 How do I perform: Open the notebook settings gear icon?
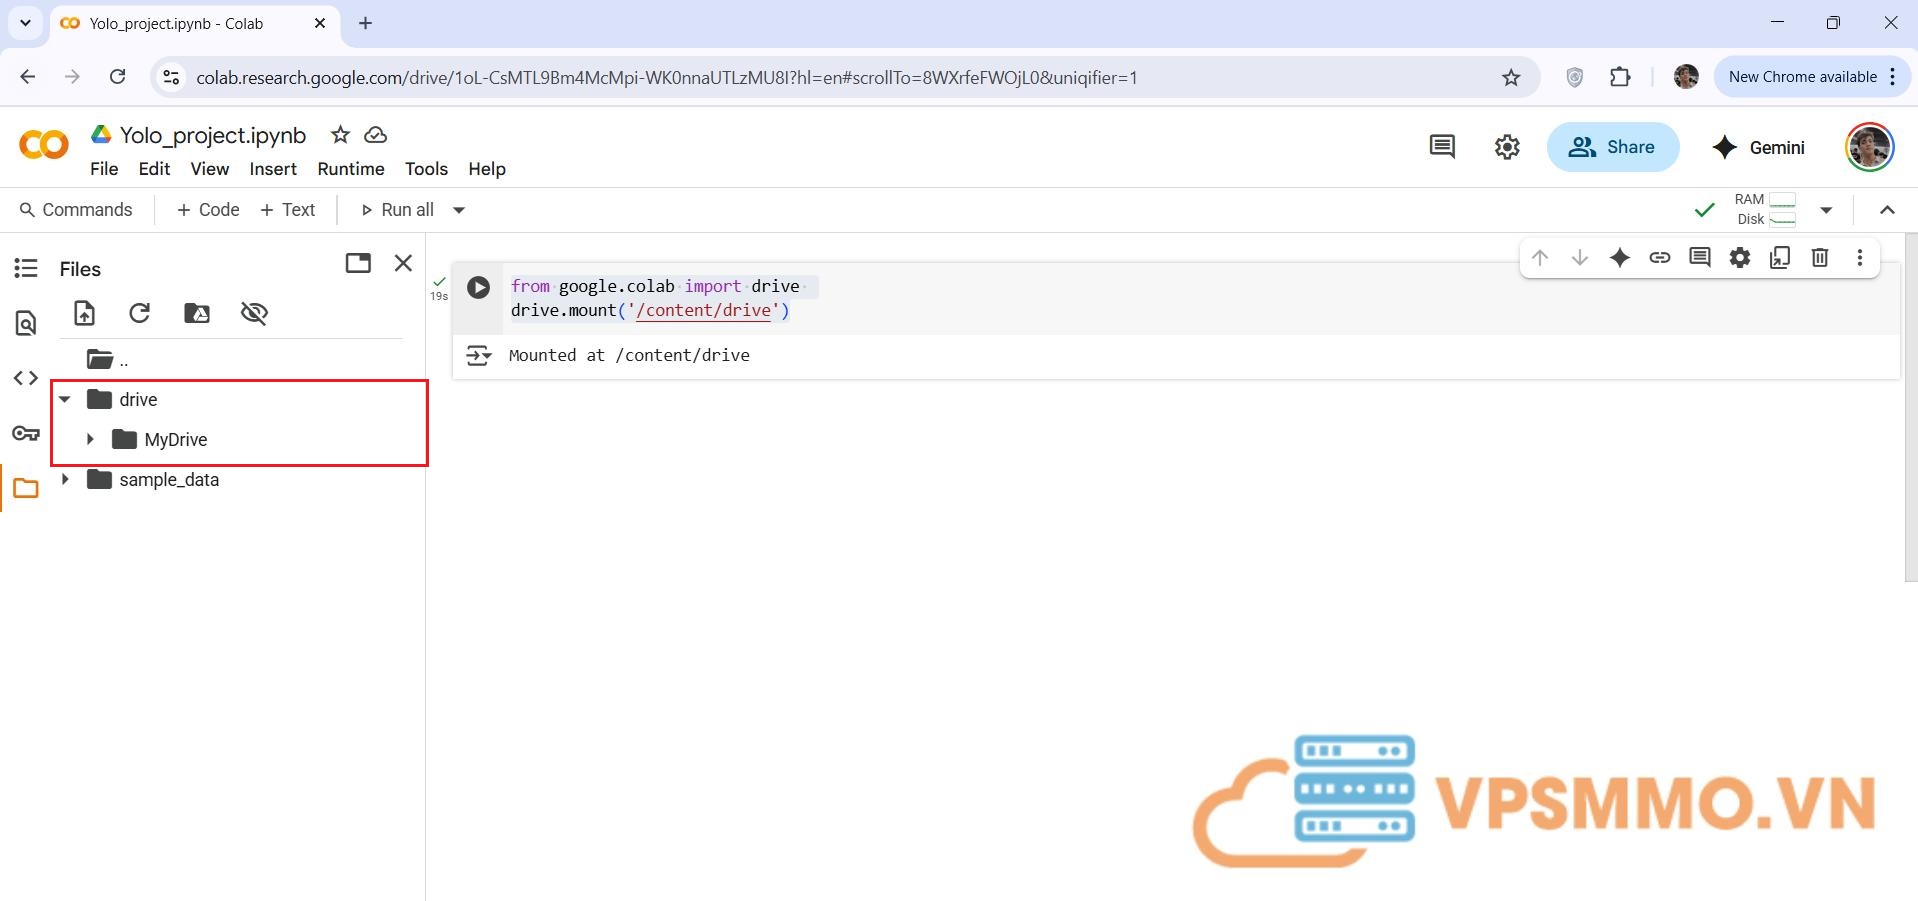pos(1506,147)
